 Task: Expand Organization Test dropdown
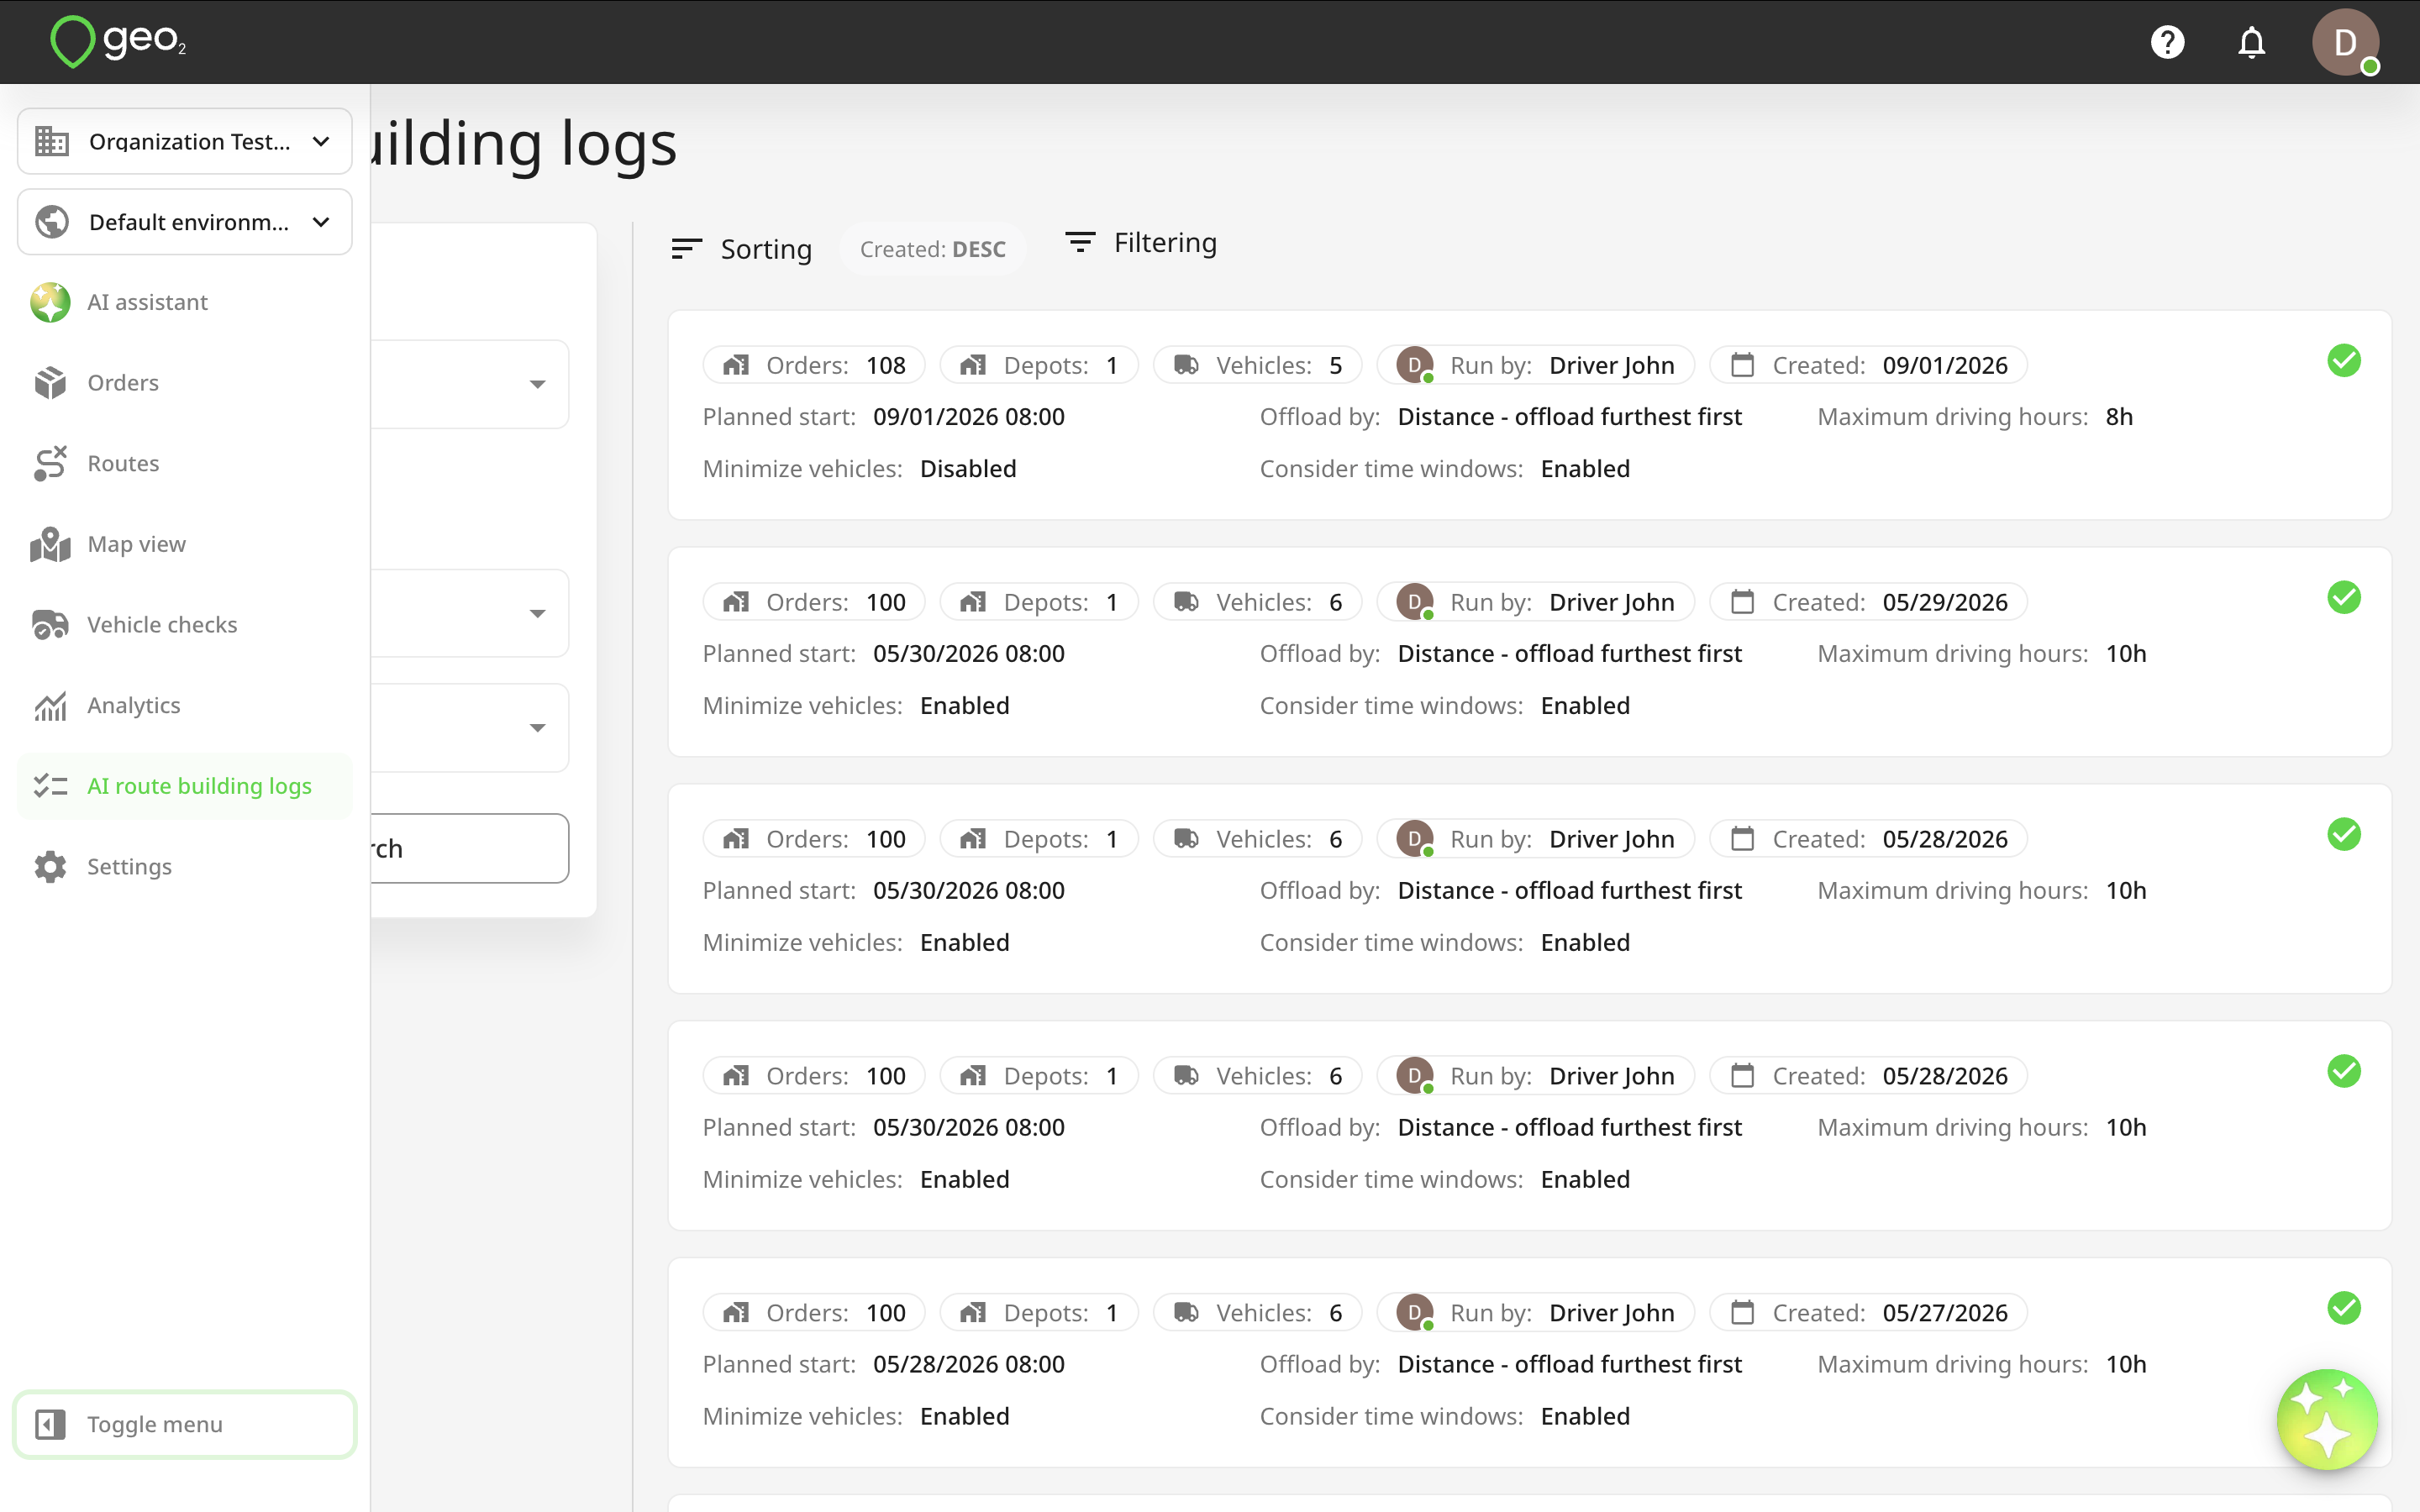[x=185, y=141]
